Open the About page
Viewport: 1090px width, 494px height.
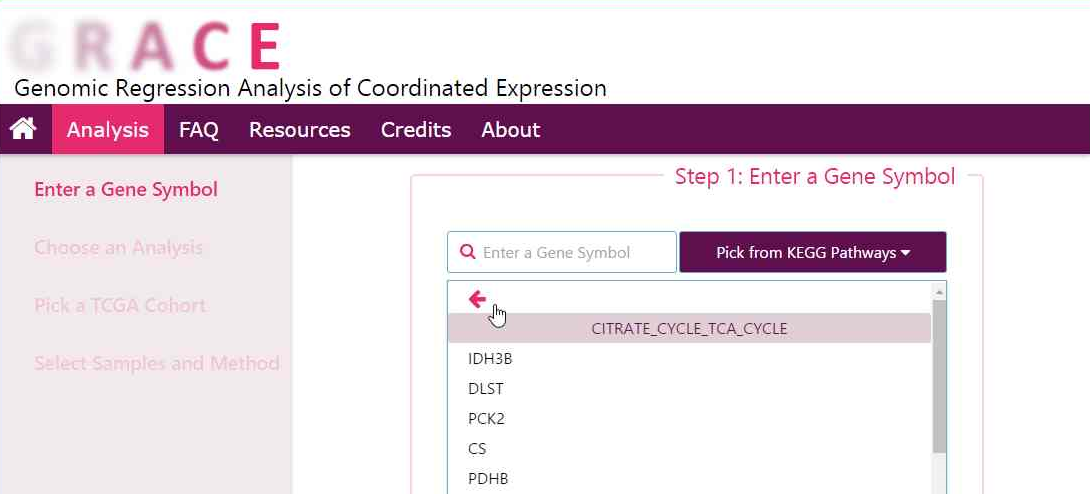pos(510,129)
